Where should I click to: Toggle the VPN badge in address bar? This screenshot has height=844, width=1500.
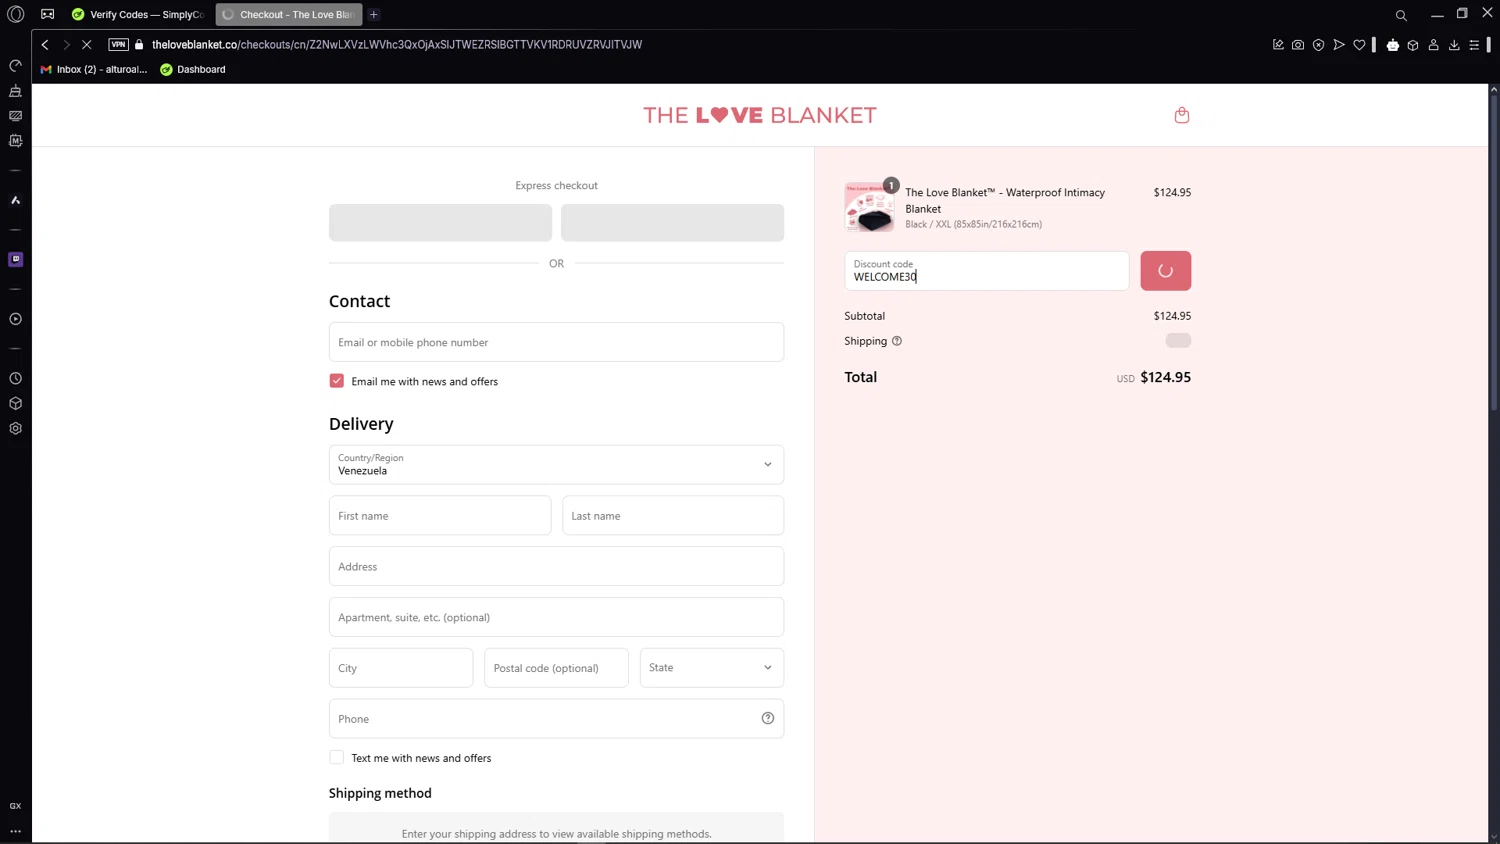tap(118, 44)
